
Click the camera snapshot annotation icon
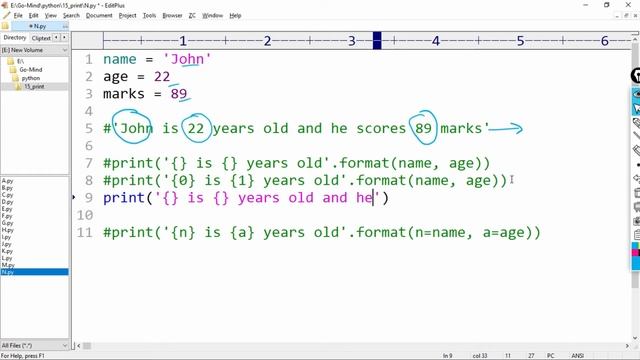(636, 221)
